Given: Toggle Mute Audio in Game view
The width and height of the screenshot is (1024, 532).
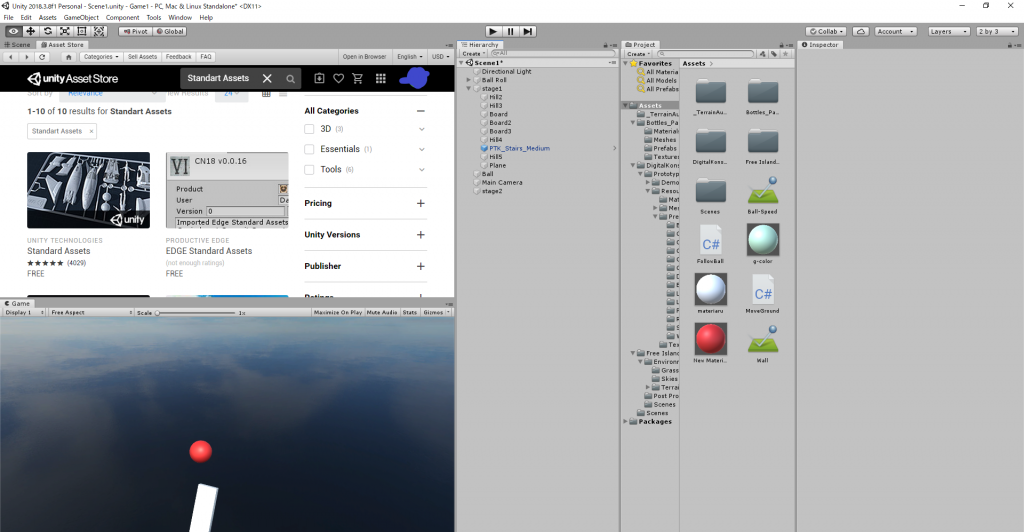Looking at the screenshot, I should tap(382, 313).
